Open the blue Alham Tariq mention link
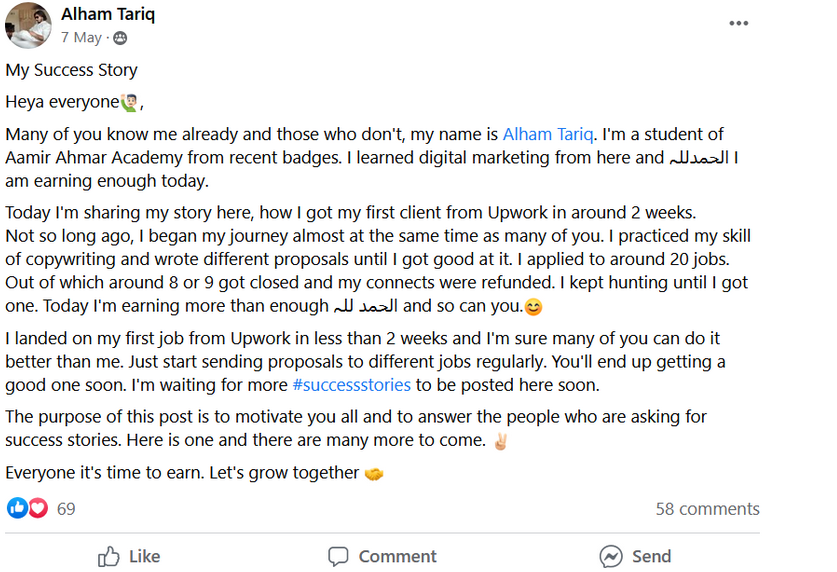 [x=549, y=134]
